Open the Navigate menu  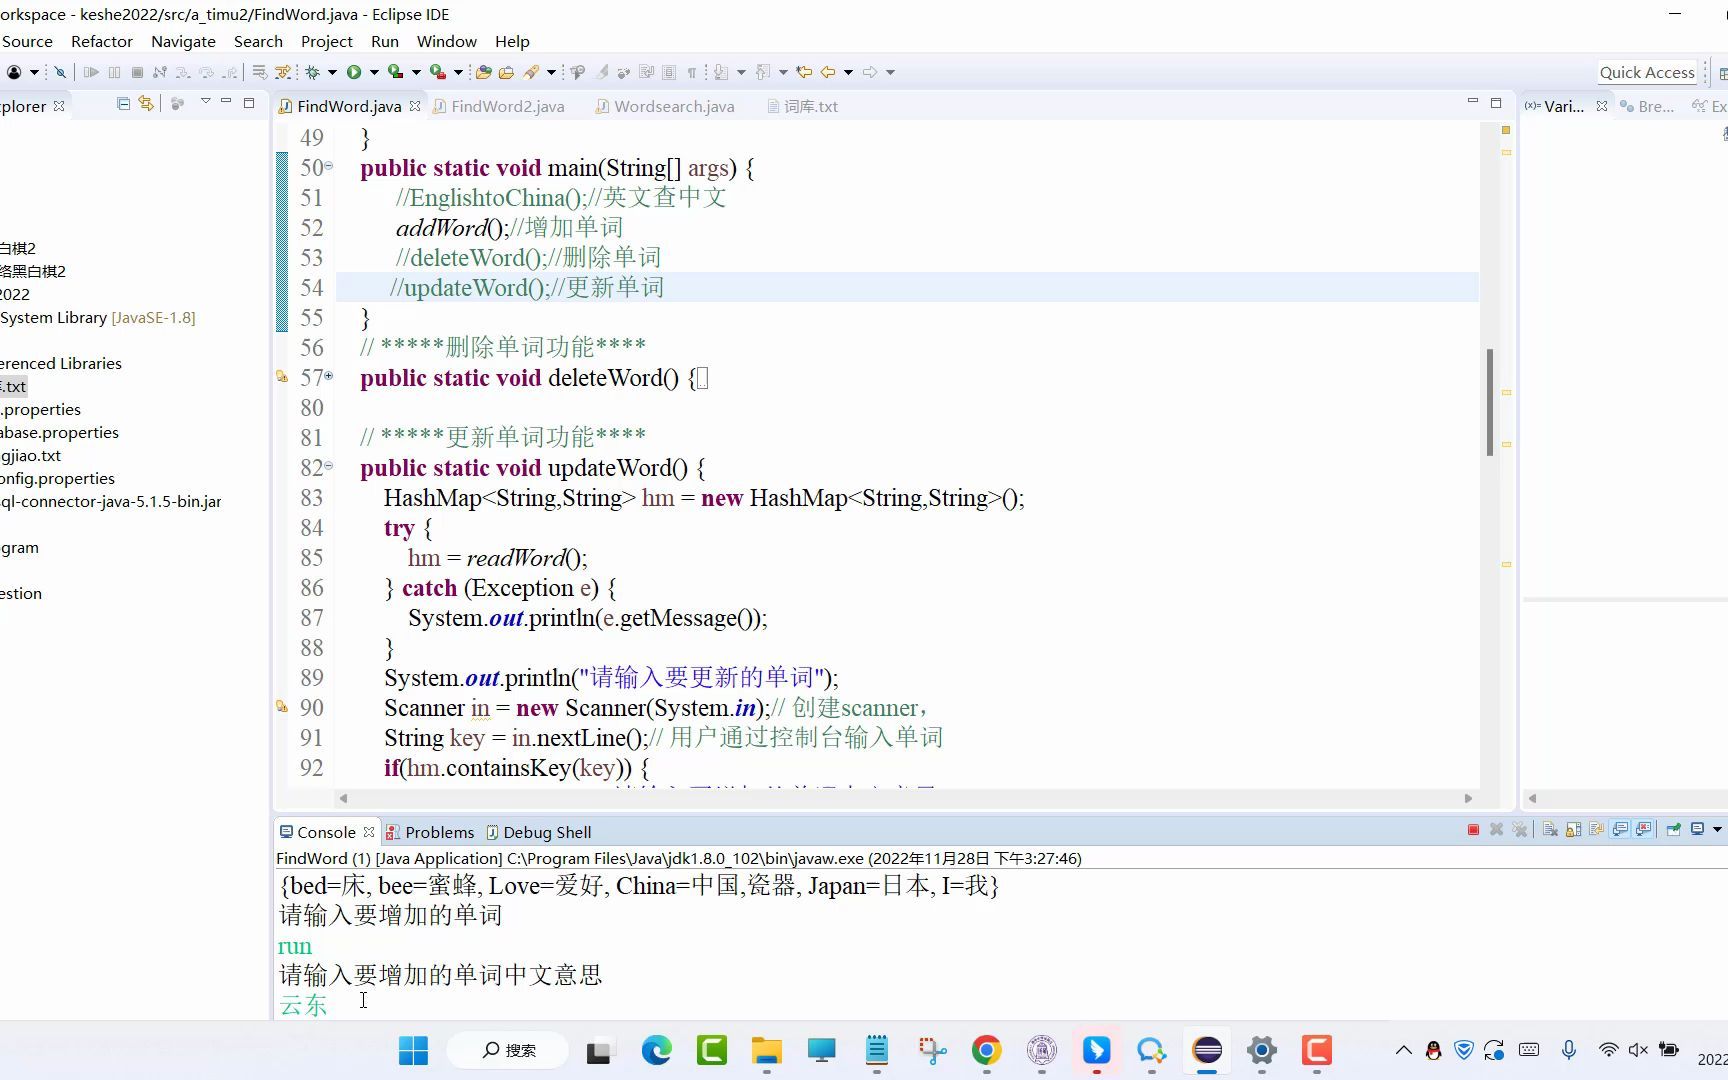[x=183, y=42]
